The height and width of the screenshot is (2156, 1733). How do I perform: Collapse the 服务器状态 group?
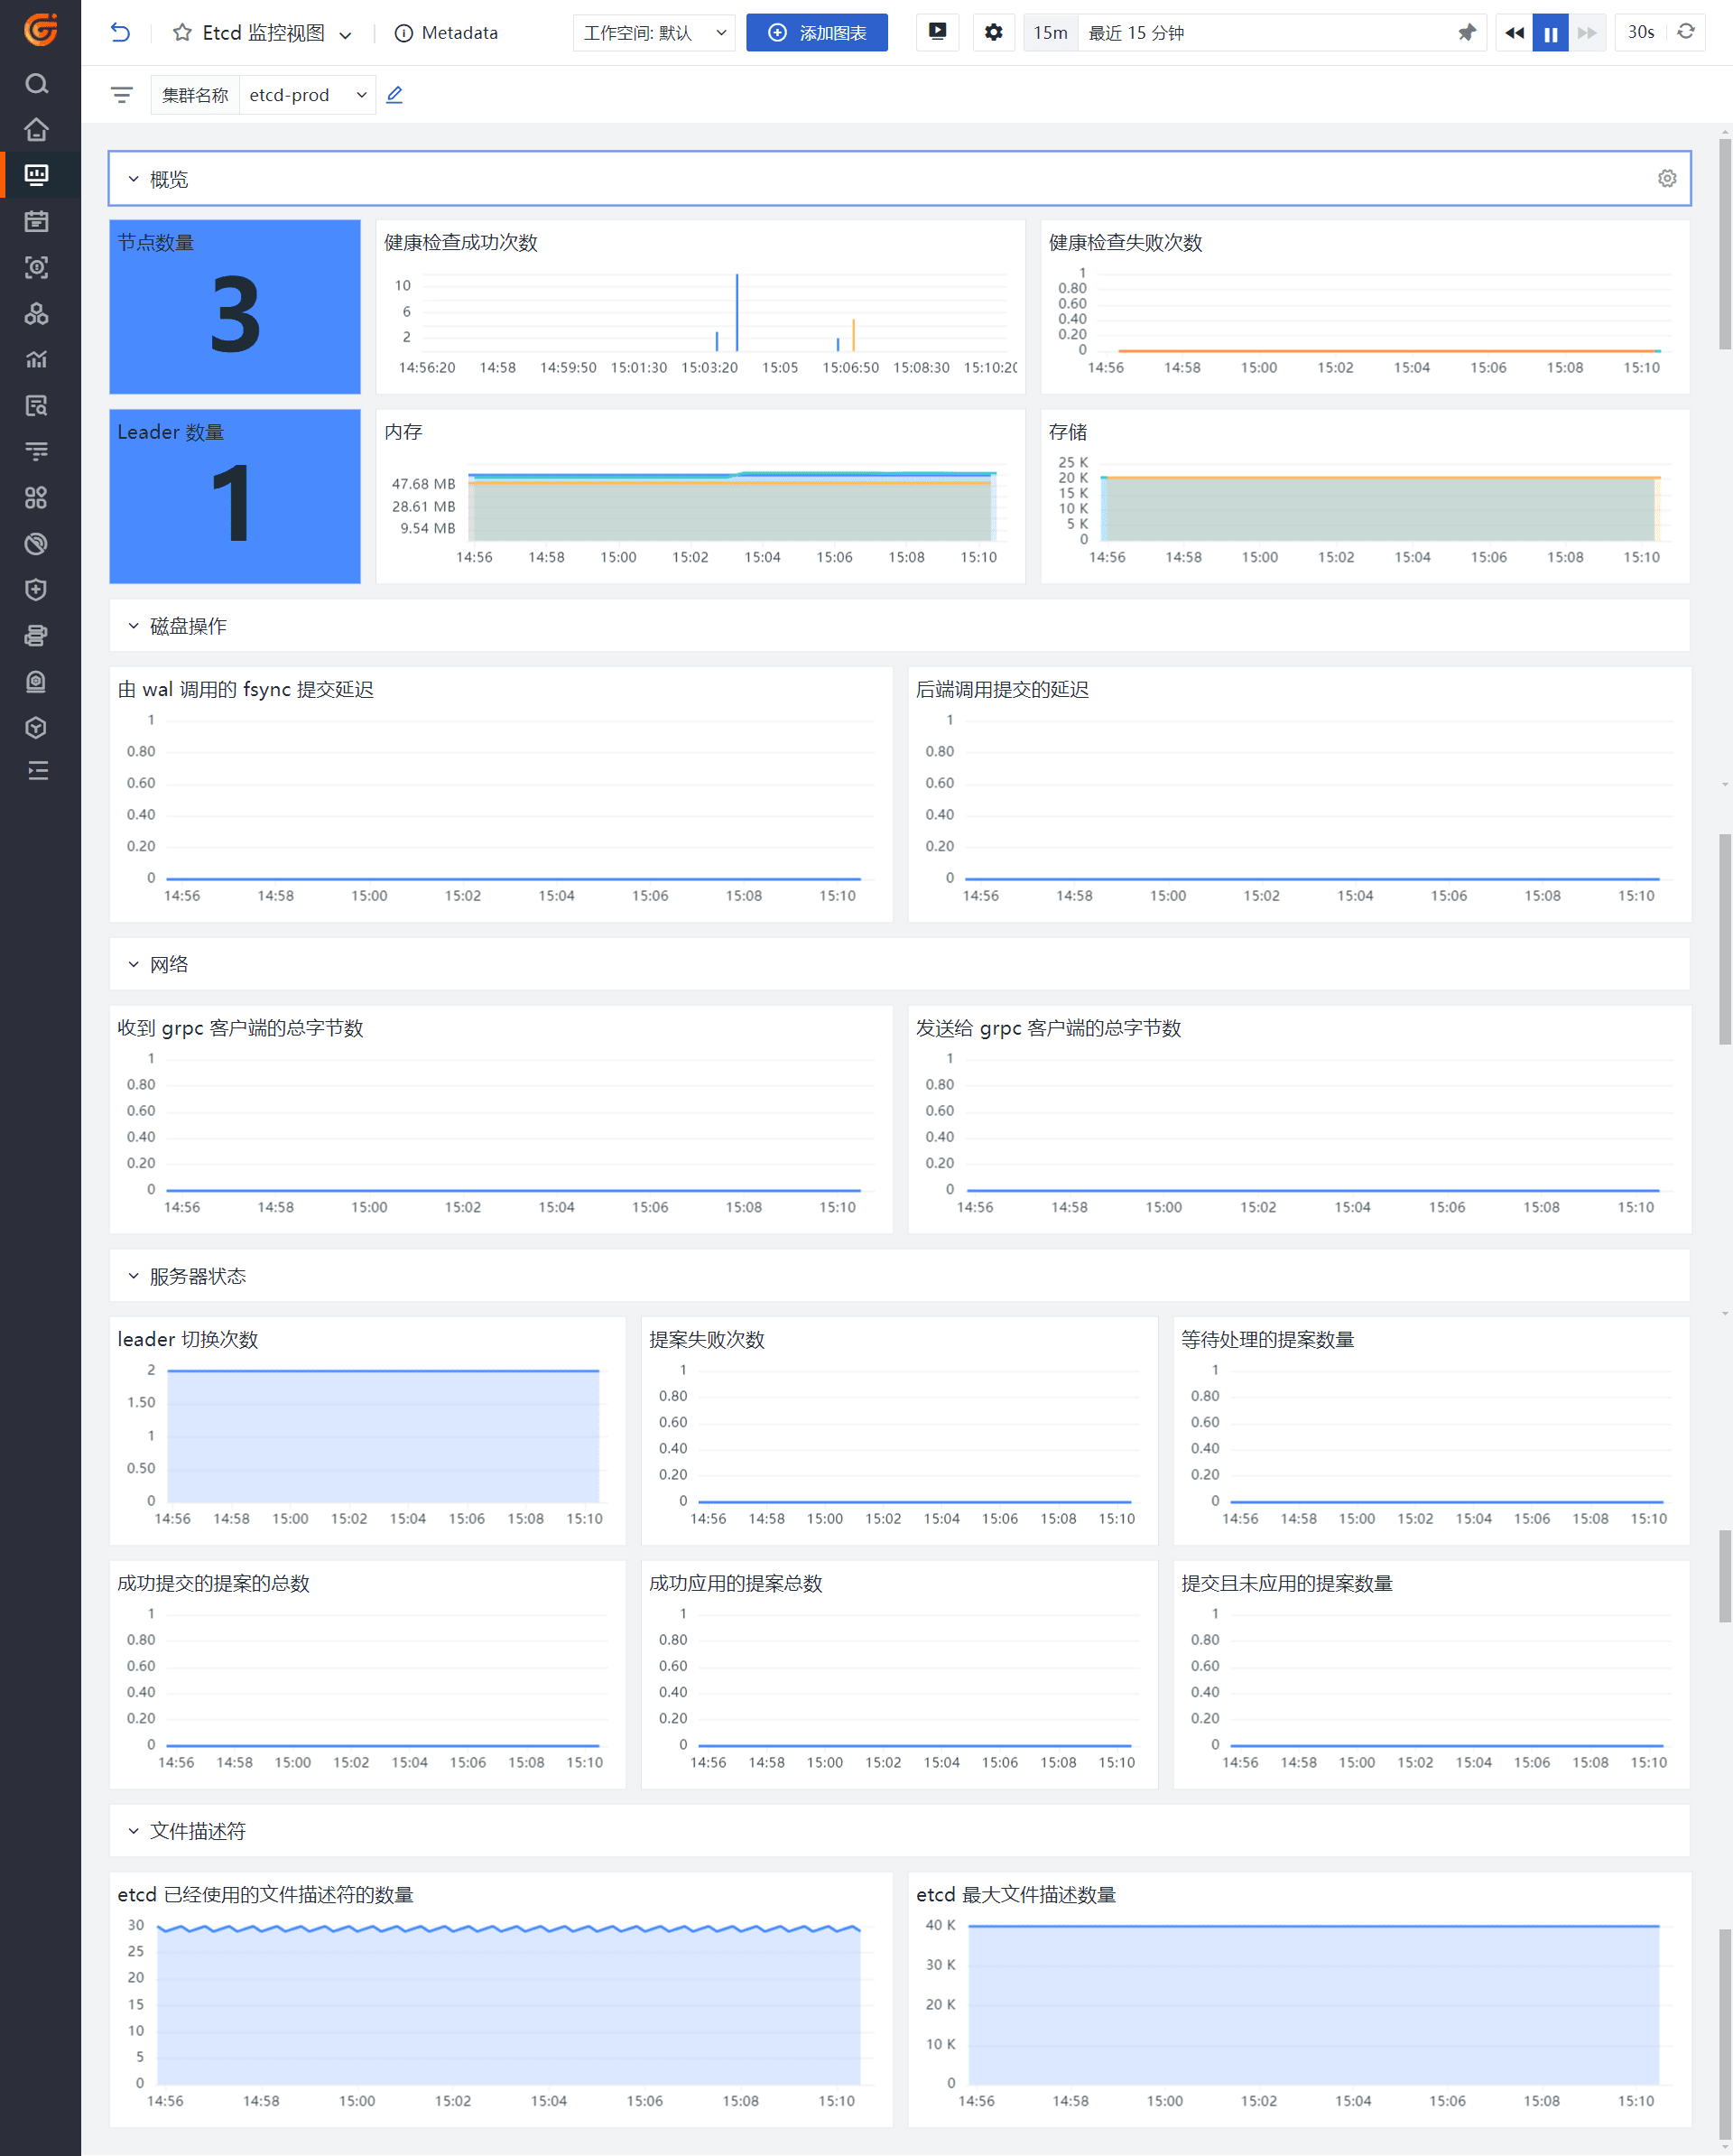click(x=133, y=1276)
